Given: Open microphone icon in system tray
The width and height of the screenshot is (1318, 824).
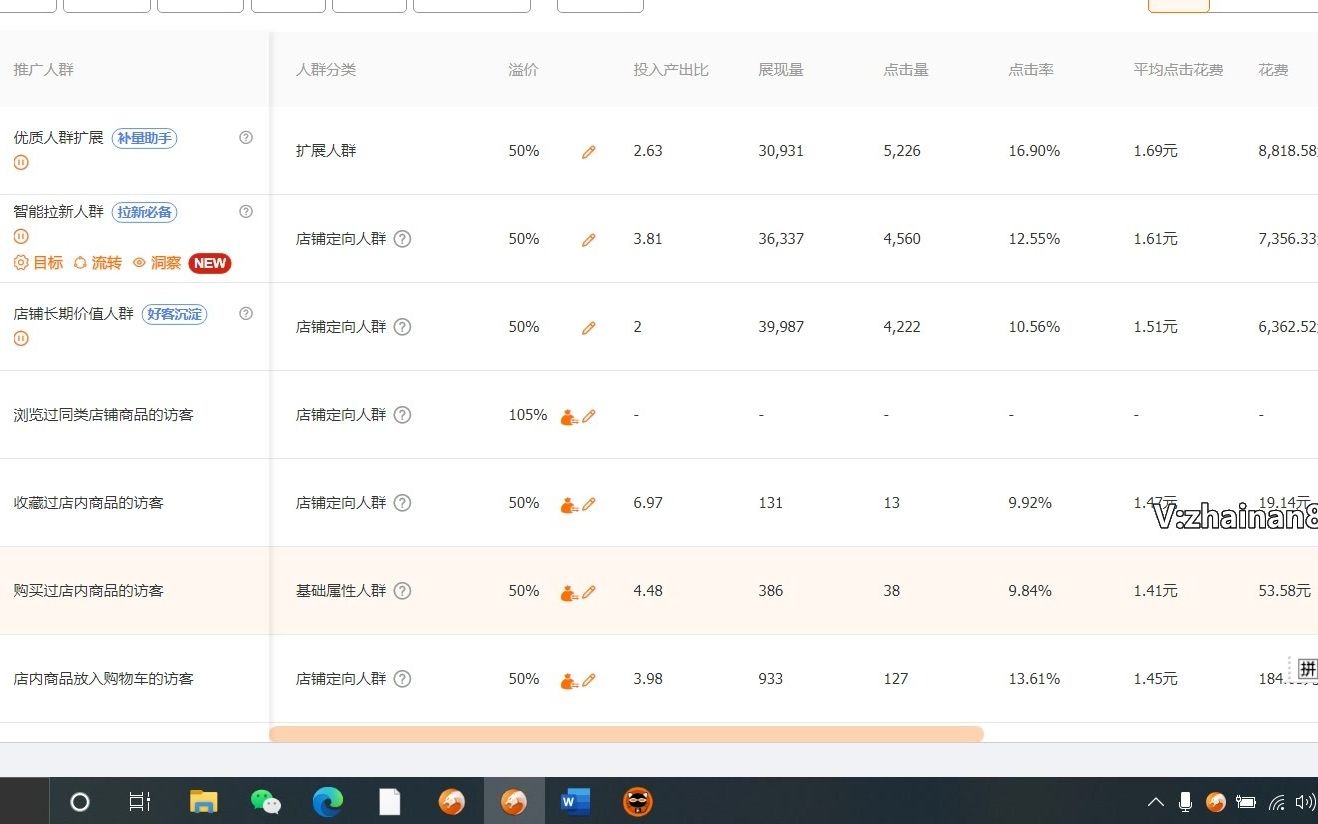Looking at the screenshot, I should coord(1186,802).
